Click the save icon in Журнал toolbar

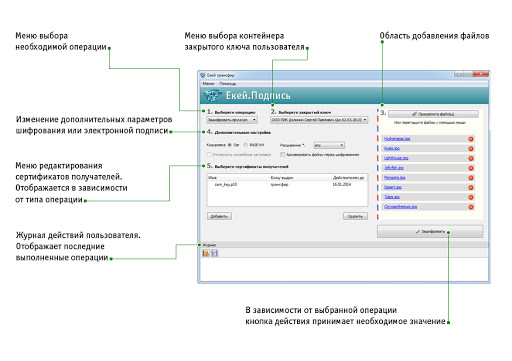tap(214, 253)
